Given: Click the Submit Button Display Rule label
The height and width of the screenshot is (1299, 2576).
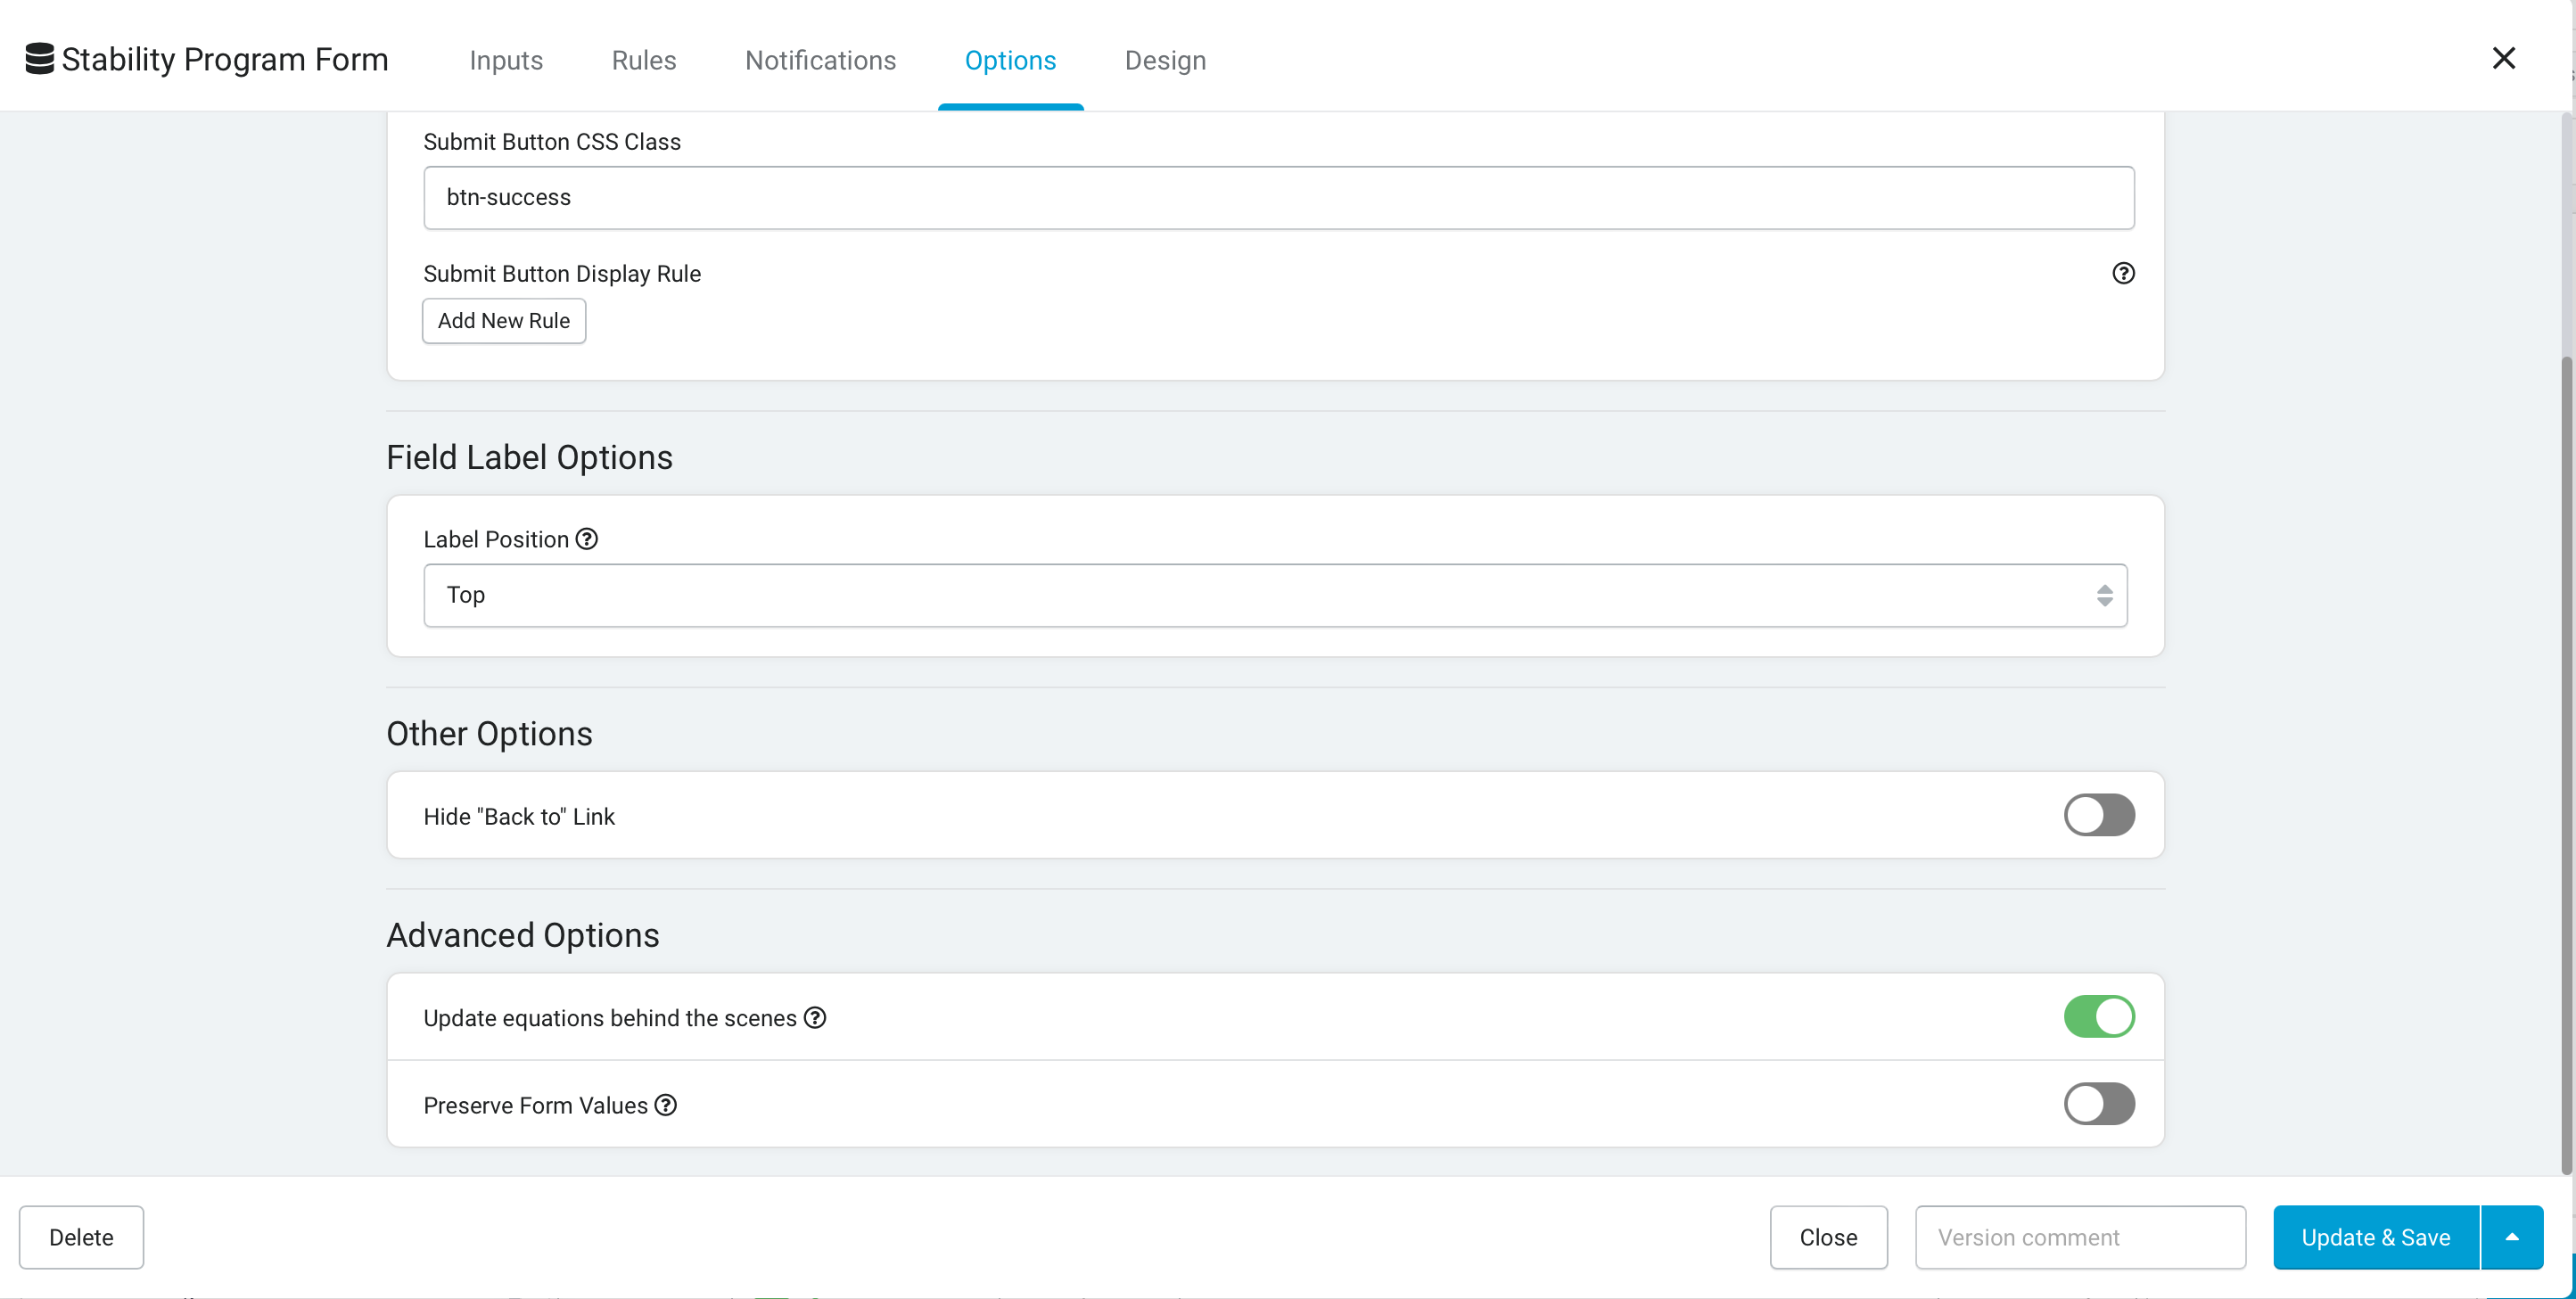Looking at the screenshot, I should tap(562, 274).
